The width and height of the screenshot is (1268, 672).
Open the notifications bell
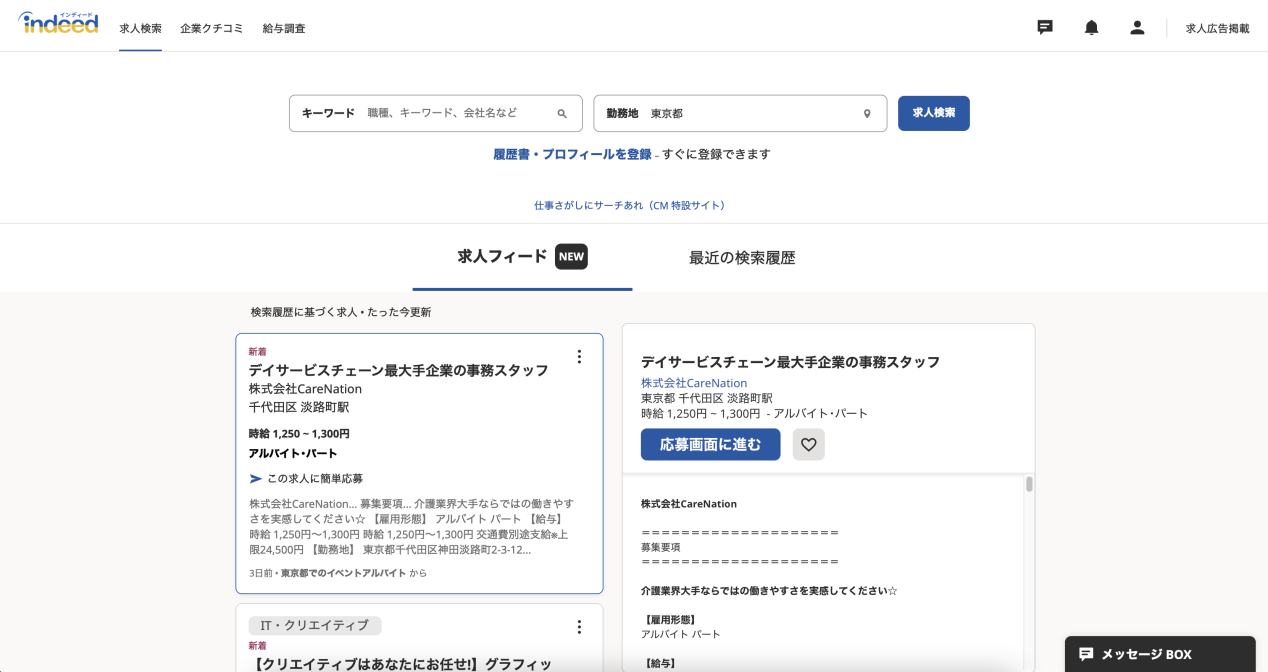1091,28
